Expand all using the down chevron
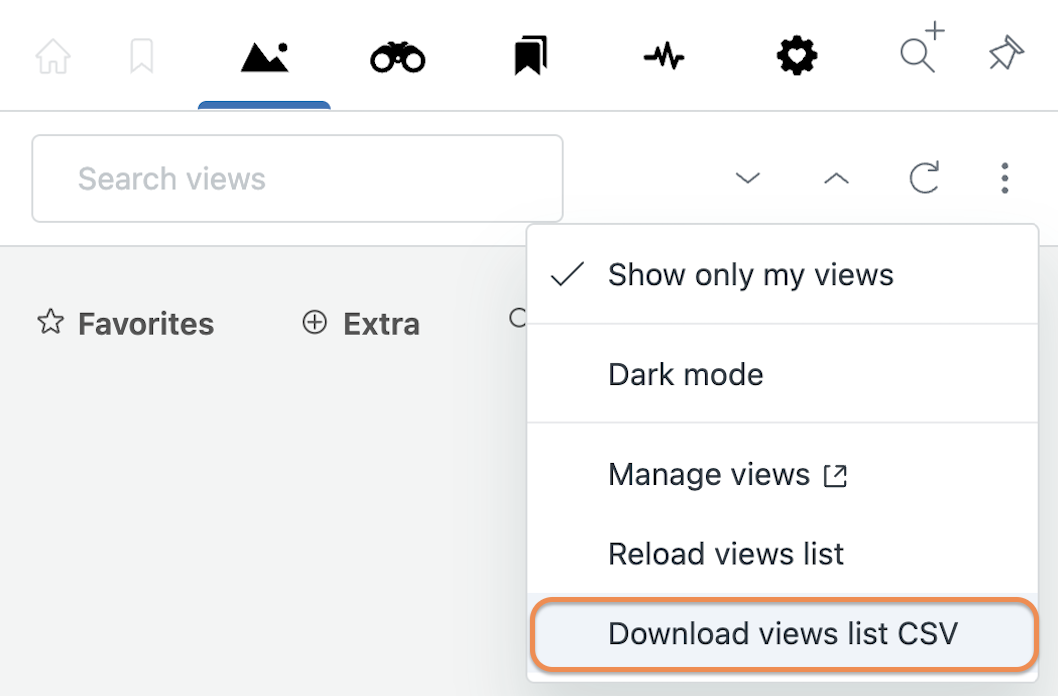Image resolution: width=1058 pixels, height=696 pixels. pos(747,179)
